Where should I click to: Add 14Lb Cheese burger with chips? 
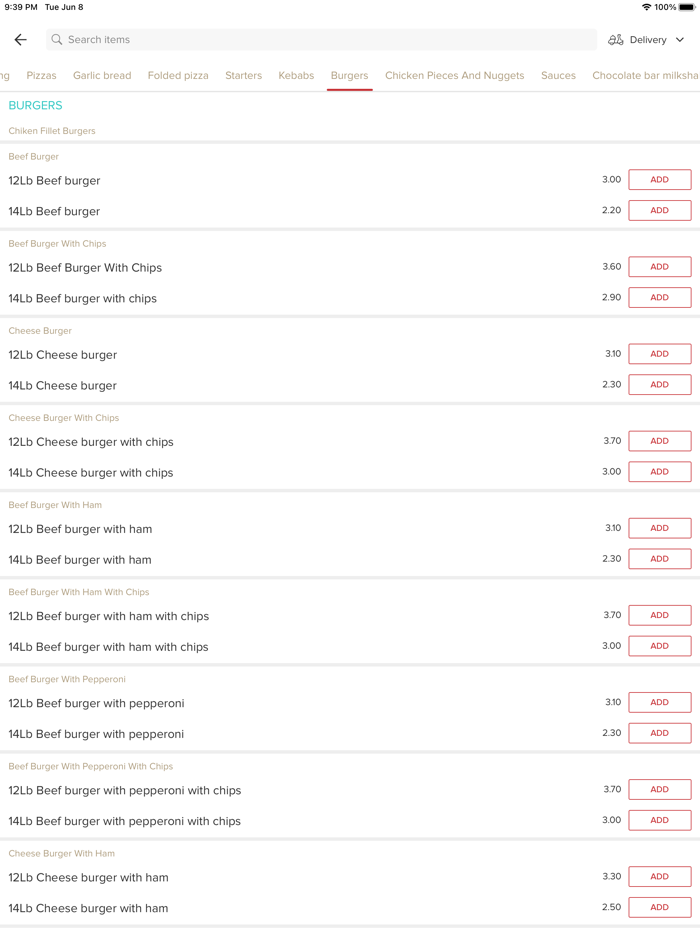[659, 472]
